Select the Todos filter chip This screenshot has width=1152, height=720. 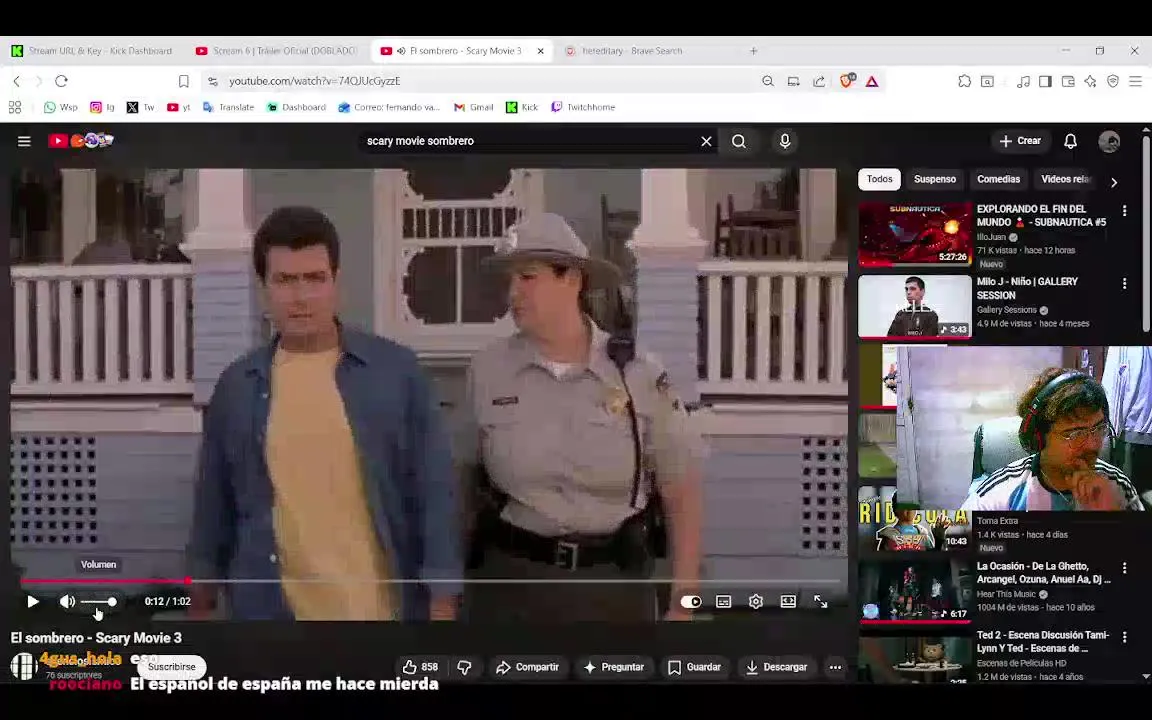(879, 179)
